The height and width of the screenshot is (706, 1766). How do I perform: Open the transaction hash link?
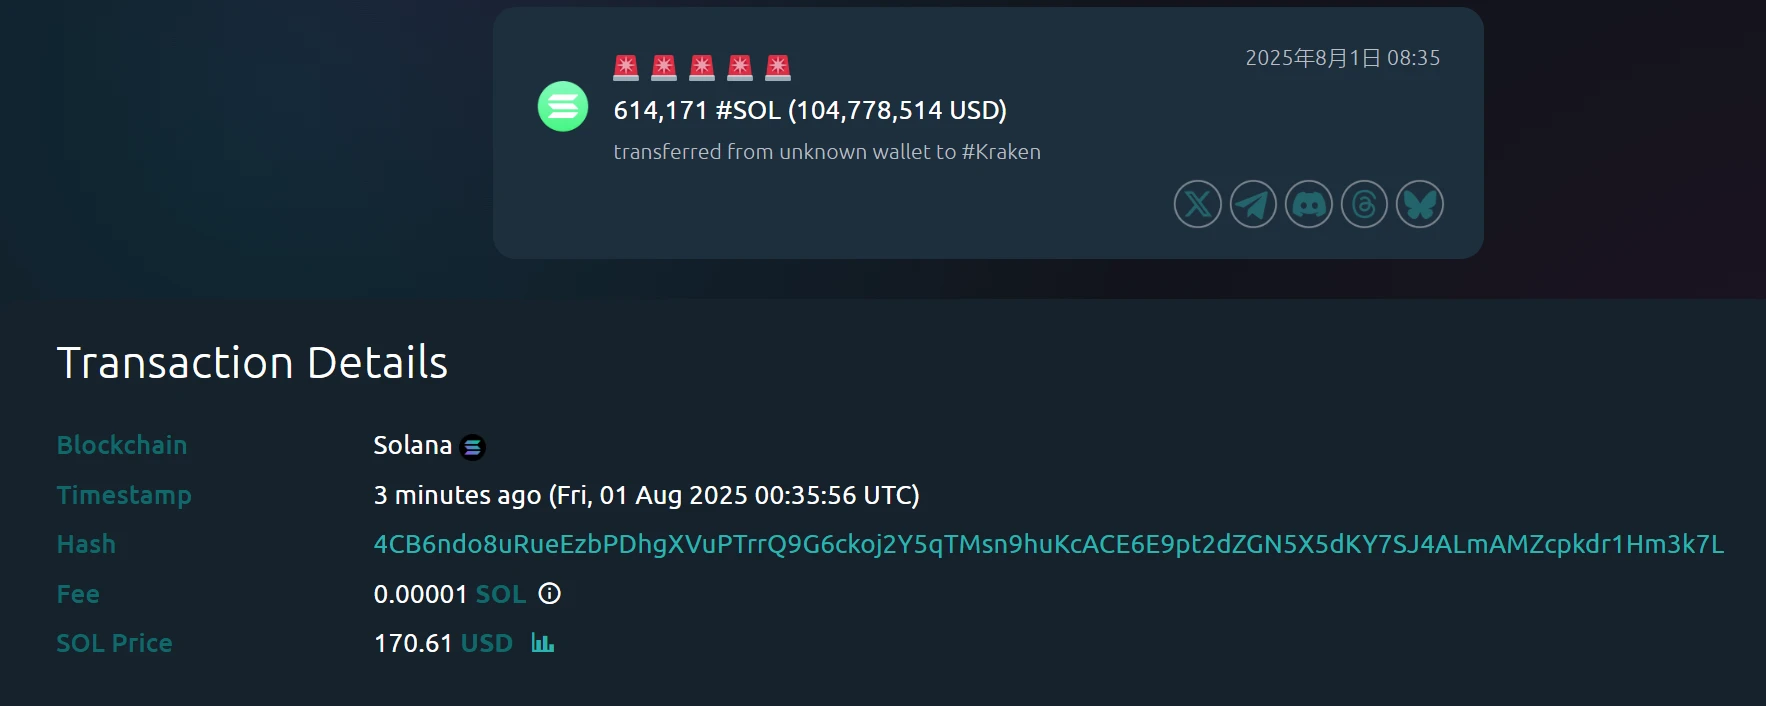[1048, 544]
